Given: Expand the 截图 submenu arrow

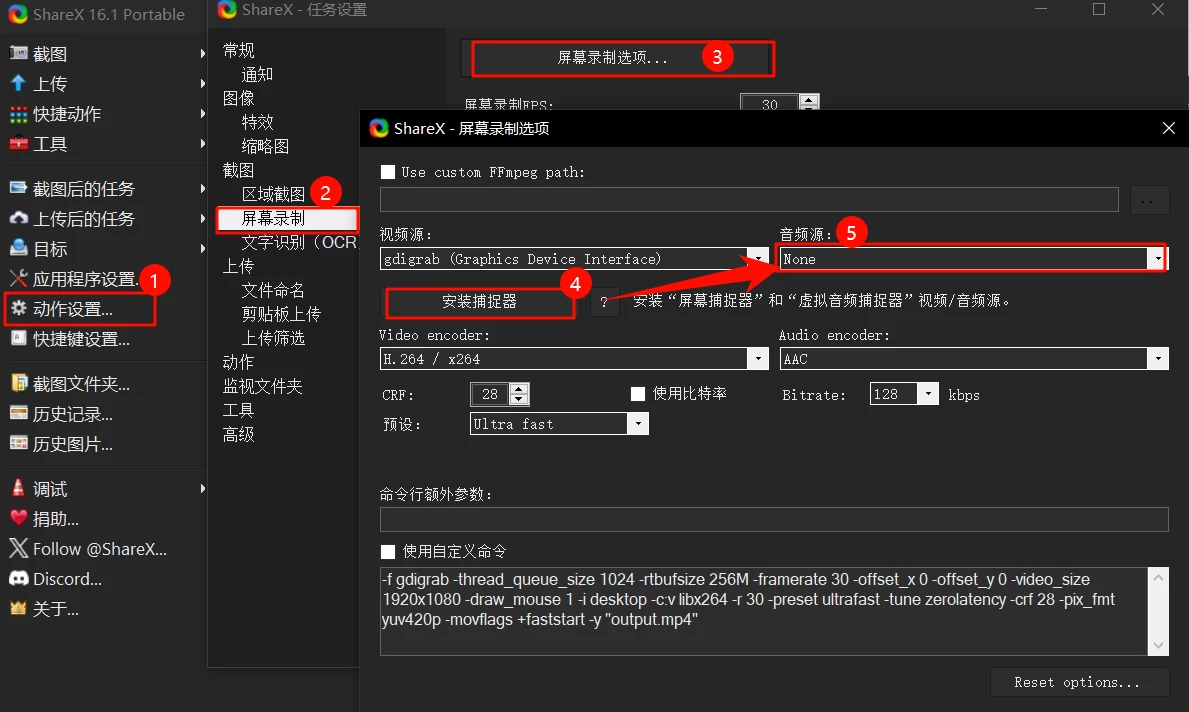Looking at the screenshot, I should pos(202,53).
